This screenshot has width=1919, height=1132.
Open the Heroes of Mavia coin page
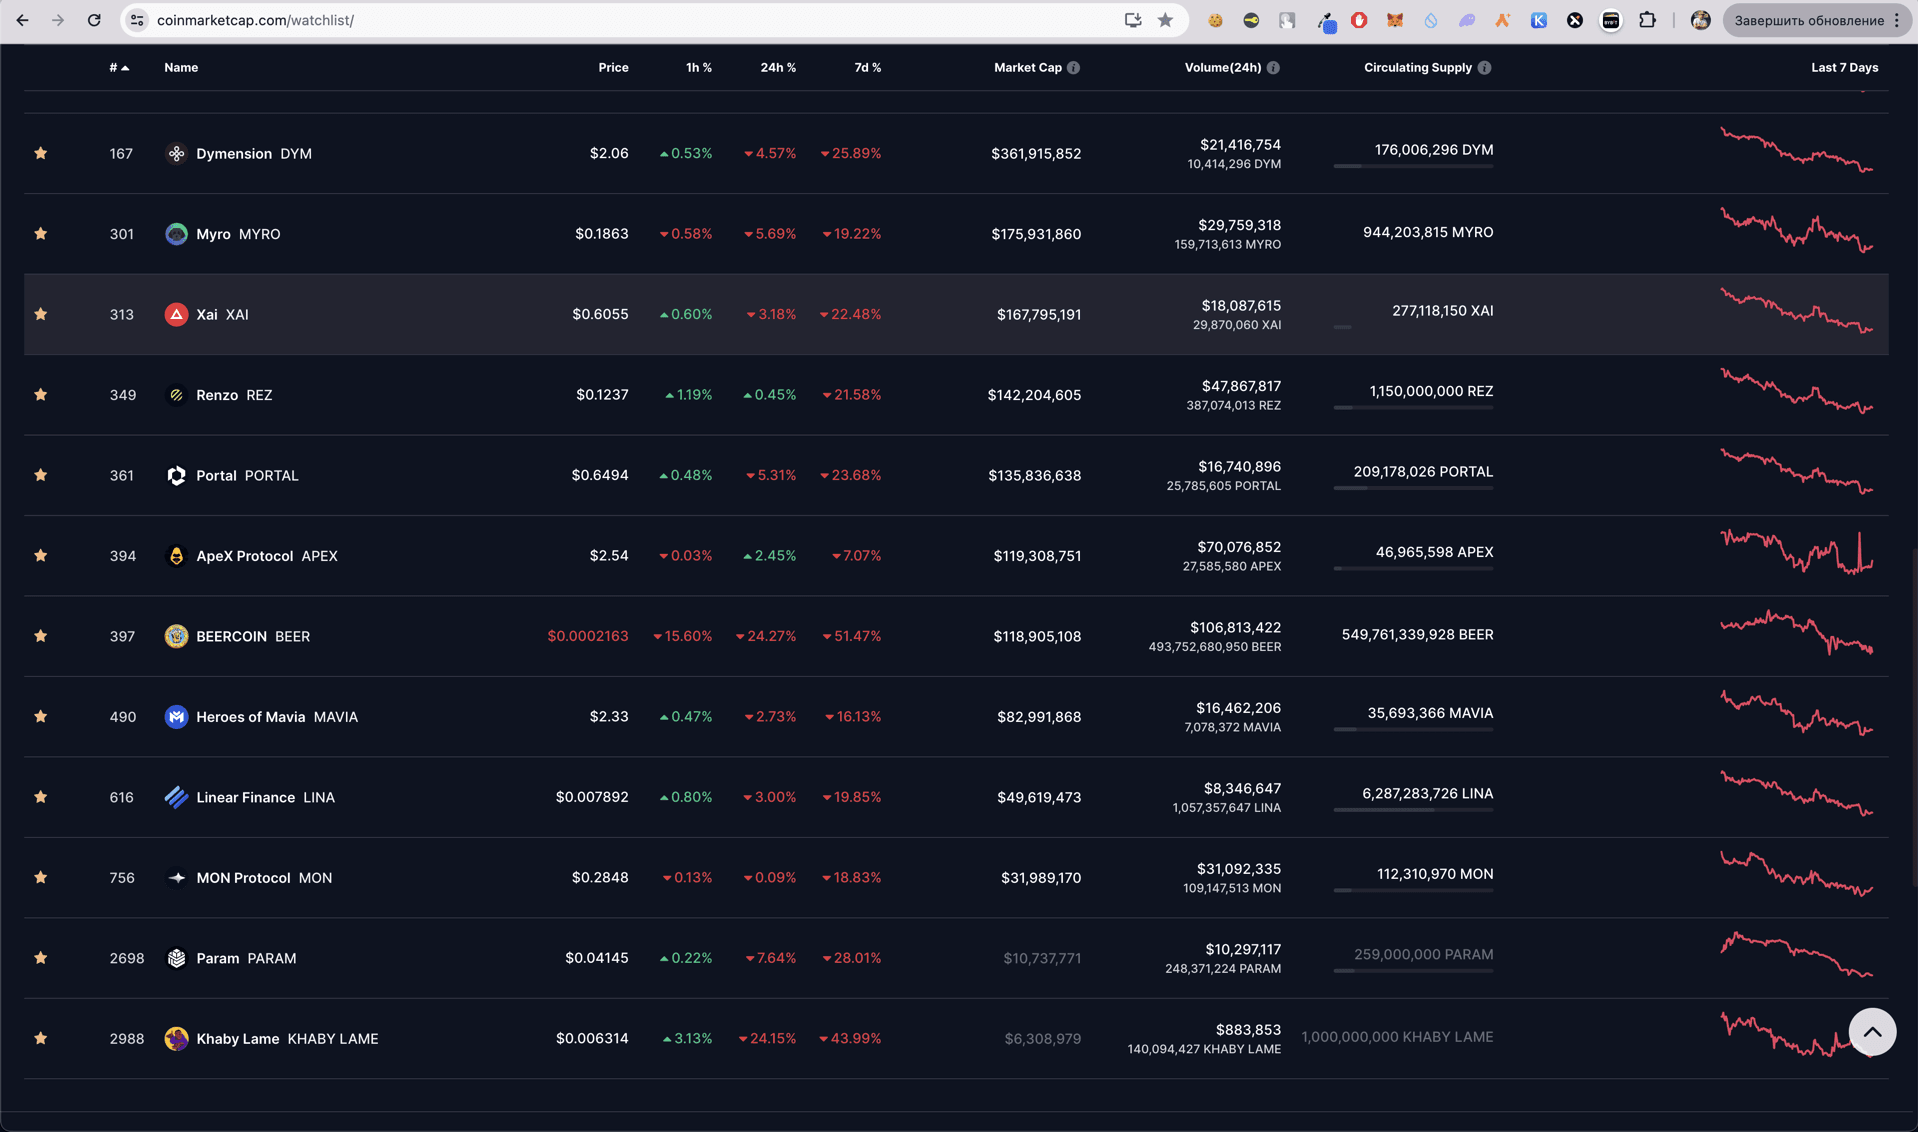pyautogui.click(x=250, y=717)
